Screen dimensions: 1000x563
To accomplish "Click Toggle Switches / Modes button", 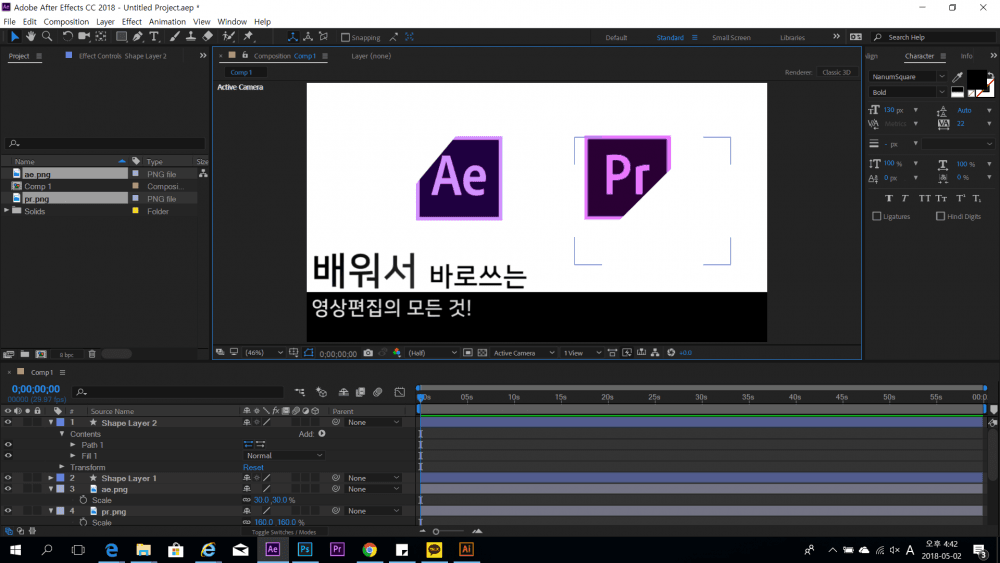I will click(x=283, y=532).
